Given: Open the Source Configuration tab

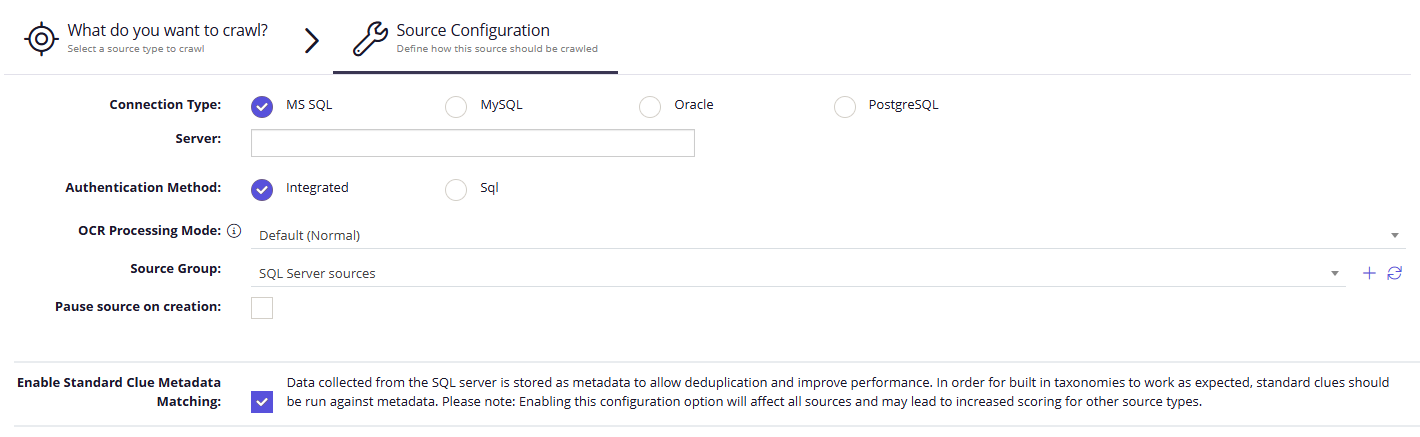Looking at the screenshot, I should coord(475,37).
